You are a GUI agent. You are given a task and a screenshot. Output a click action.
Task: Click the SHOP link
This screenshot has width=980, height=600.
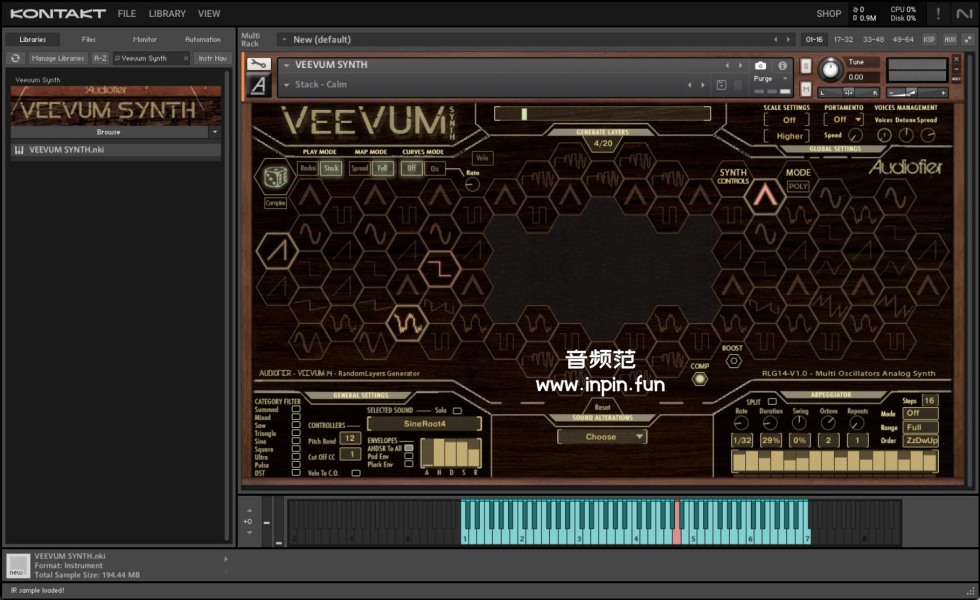pyautogui.click(x=829, y=14)
